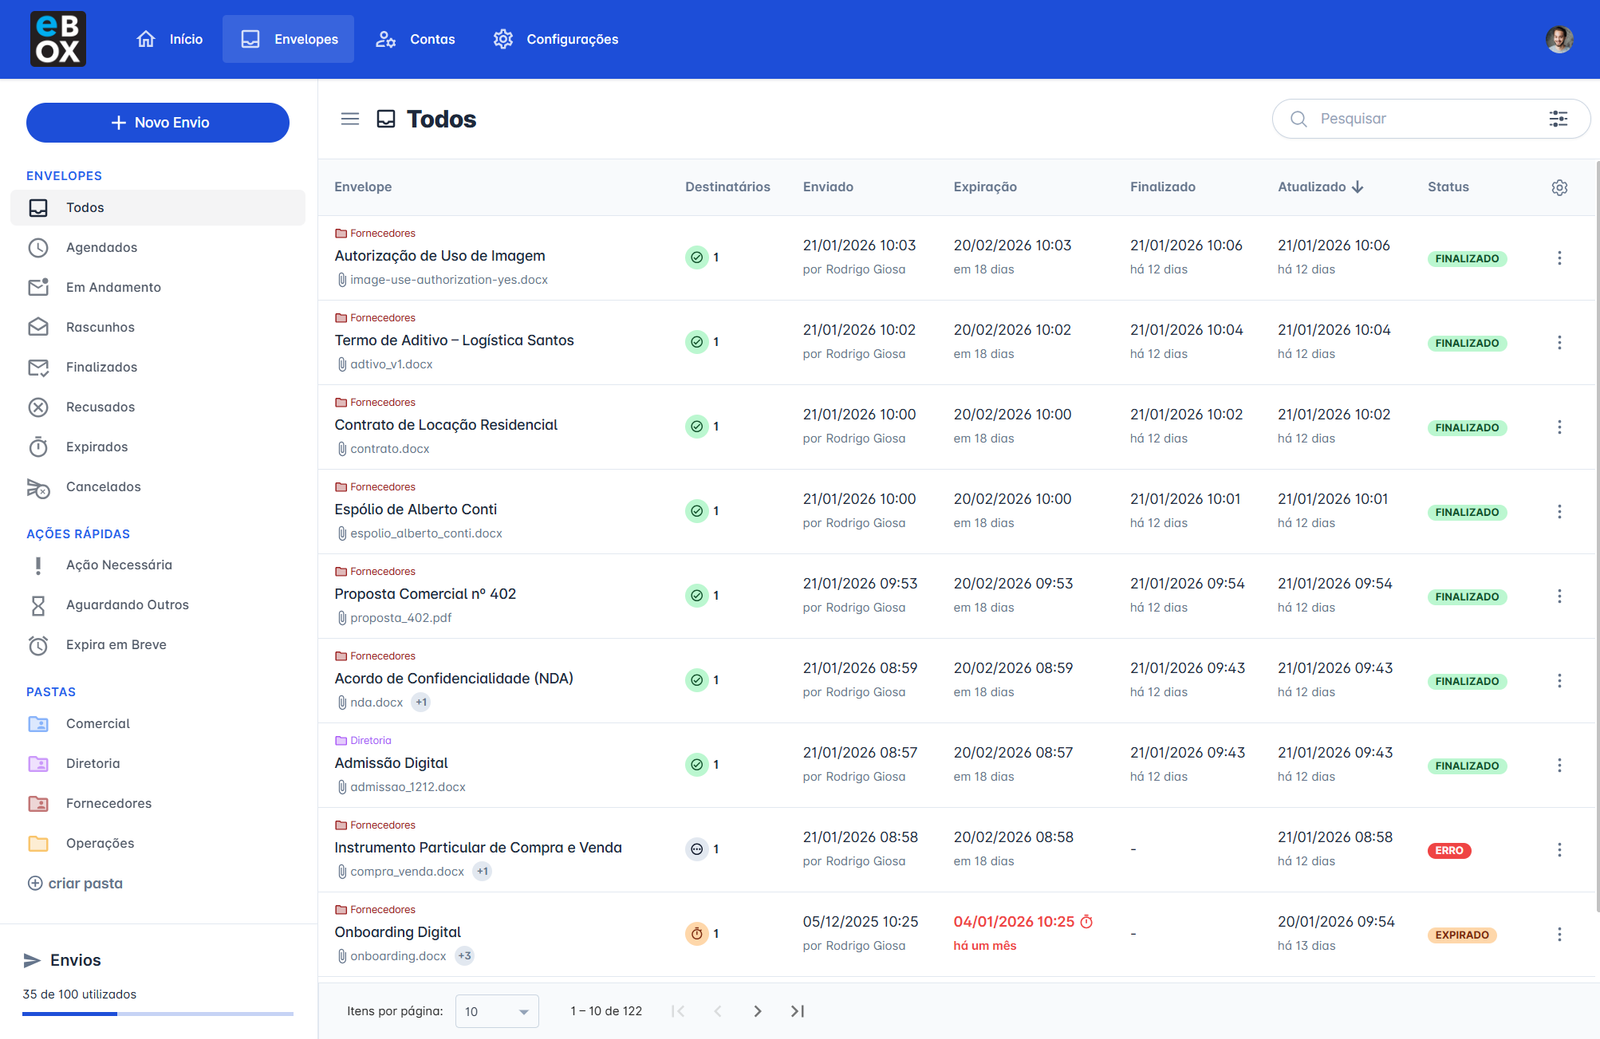Go to the next page of results

(x=757, y=1011)
